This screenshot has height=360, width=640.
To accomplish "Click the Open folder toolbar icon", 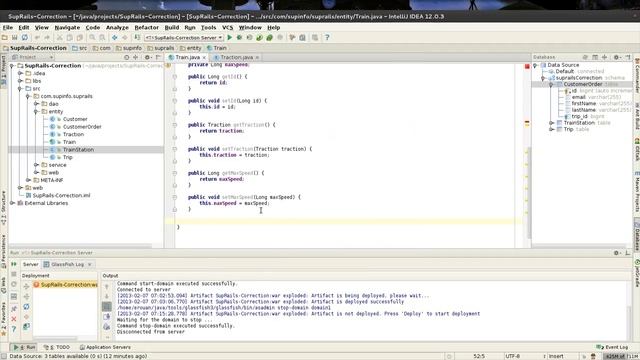I will coord(4,38).
